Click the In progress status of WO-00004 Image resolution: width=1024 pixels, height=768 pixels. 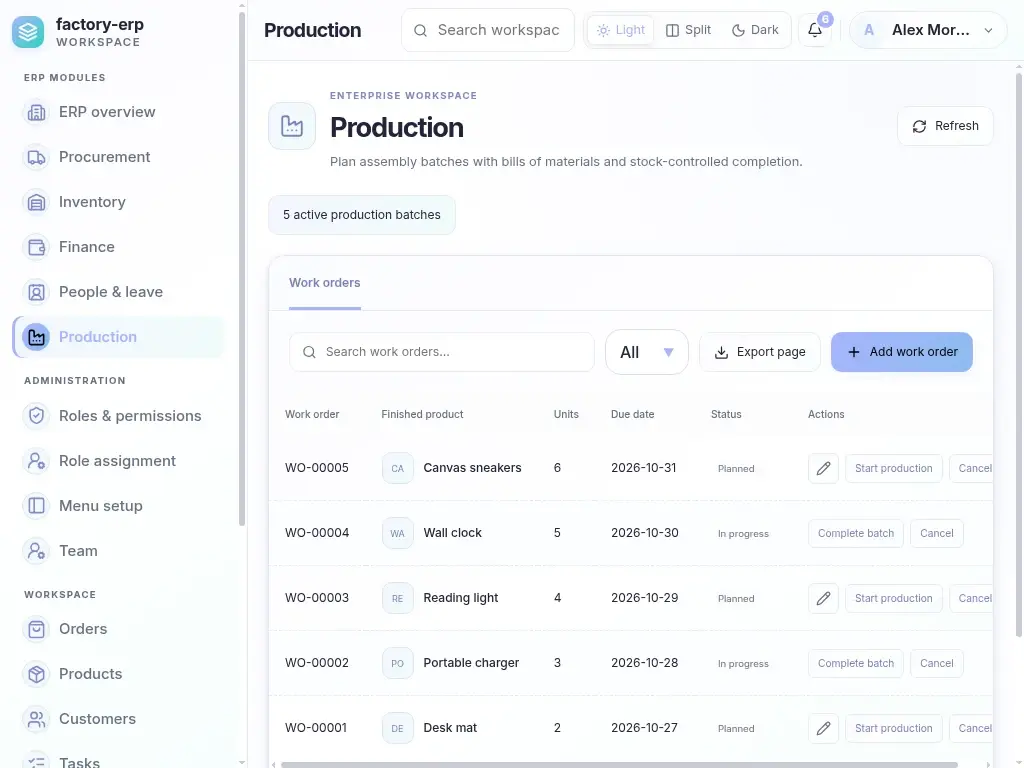click(743, 534)
